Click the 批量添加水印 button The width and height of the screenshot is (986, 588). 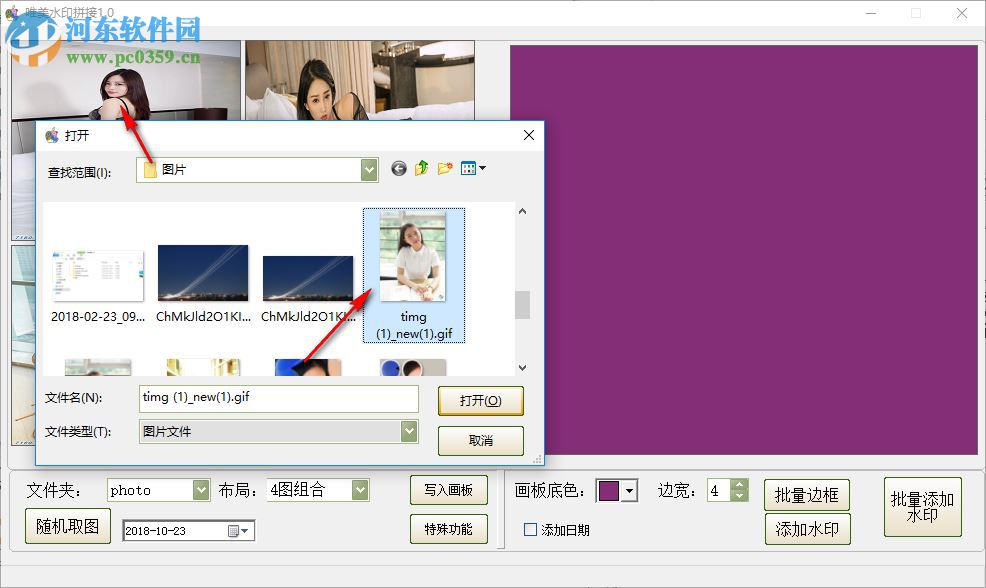(x=922, y=507)
